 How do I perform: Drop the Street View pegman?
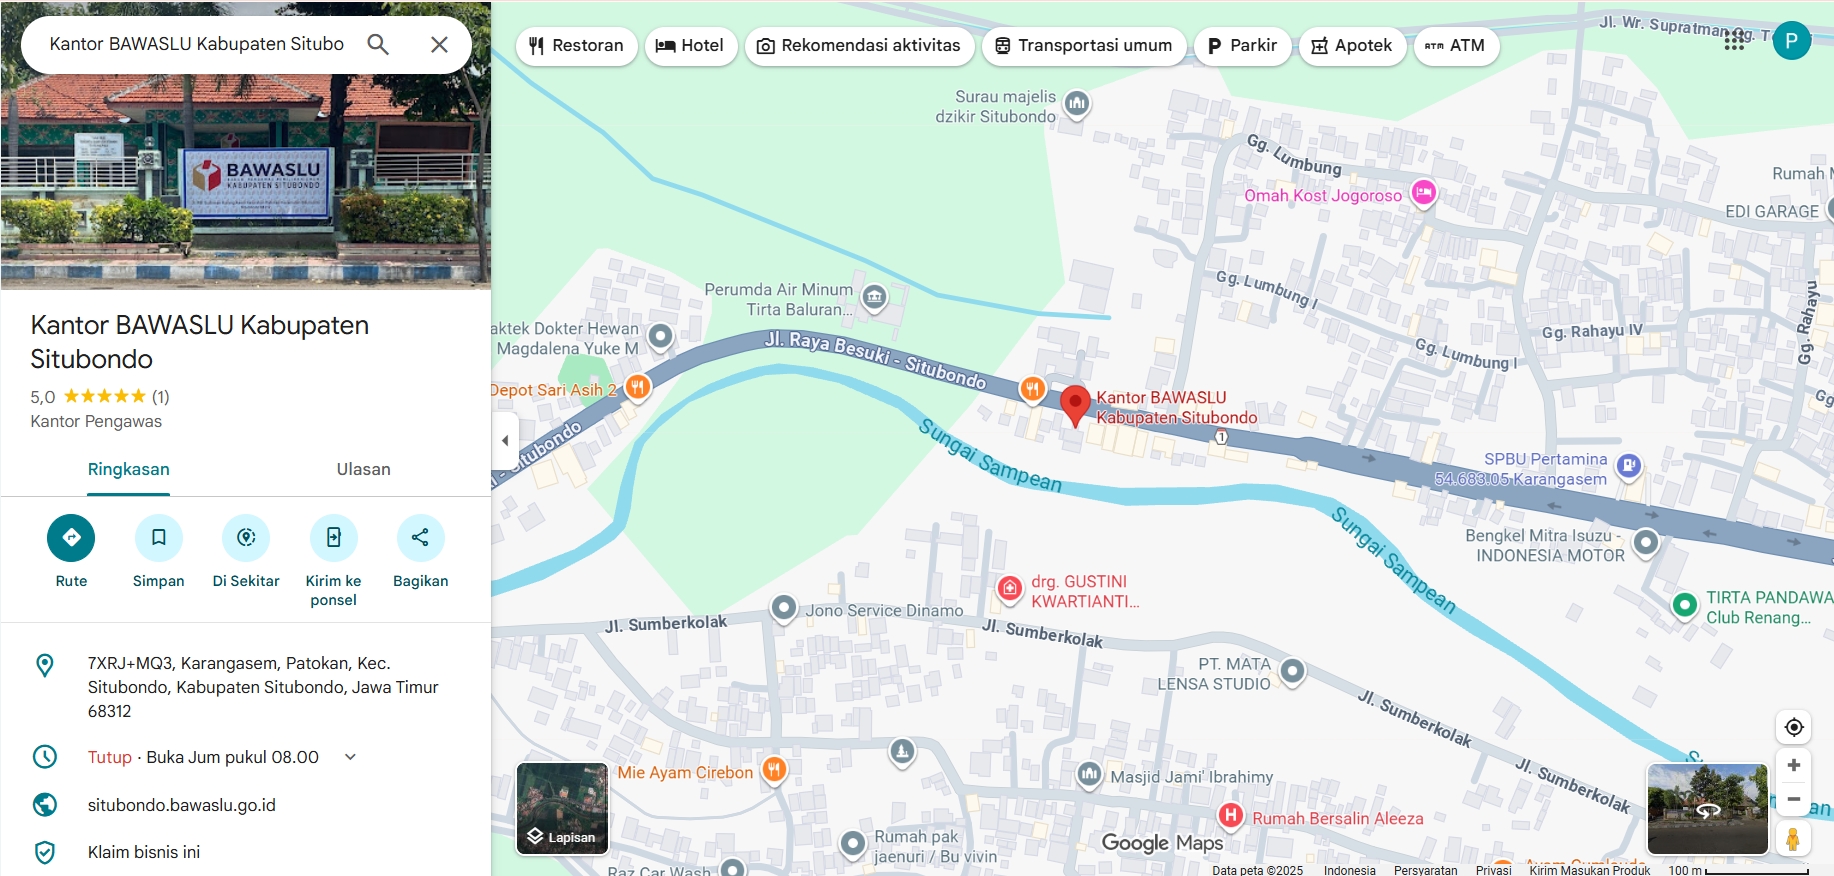tap(1793, 838)
